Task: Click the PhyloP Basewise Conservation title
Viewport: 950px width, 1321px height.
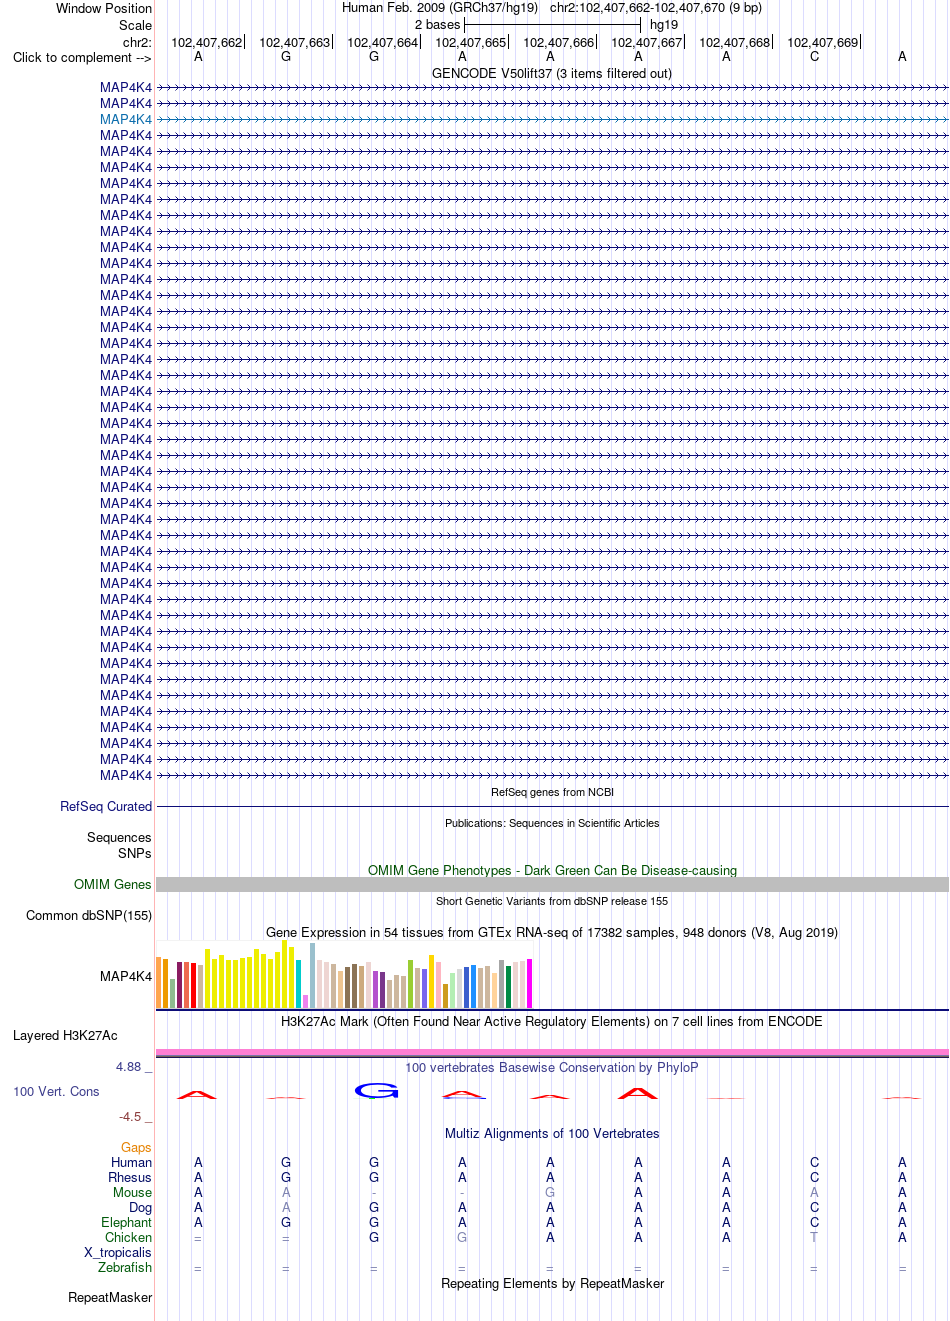Action: pos(552,1067)
